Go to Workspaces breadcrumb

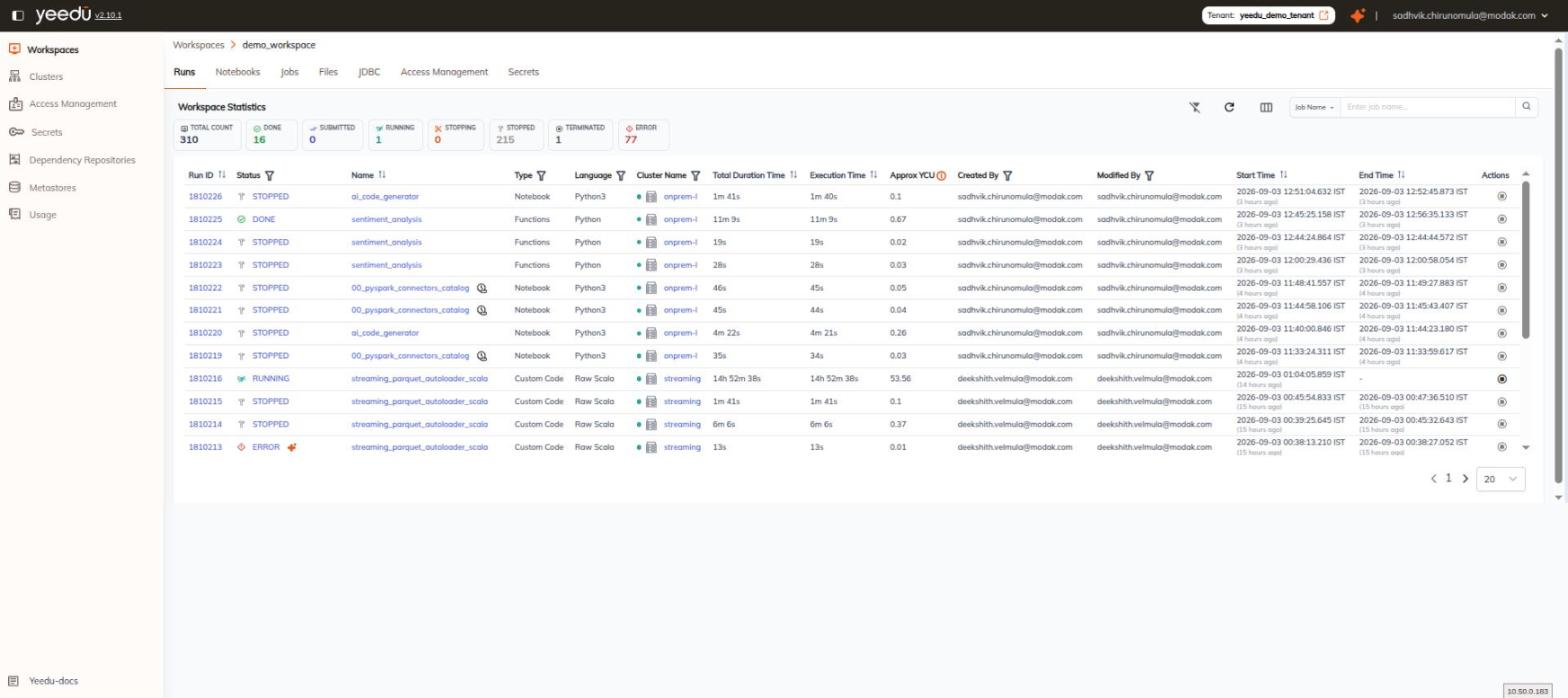tap(198, 45)
